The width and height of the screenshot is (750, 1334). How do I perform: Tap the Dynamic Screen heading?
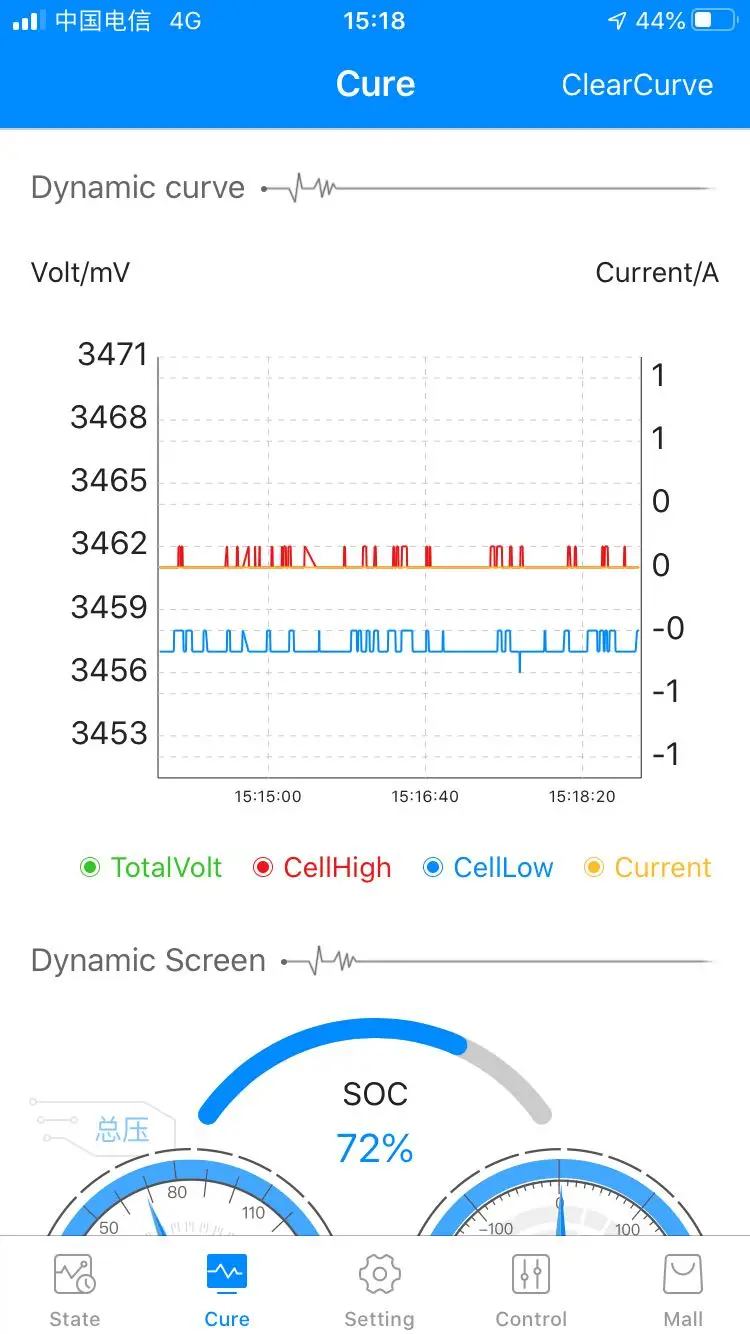click(x=148, y=960)
